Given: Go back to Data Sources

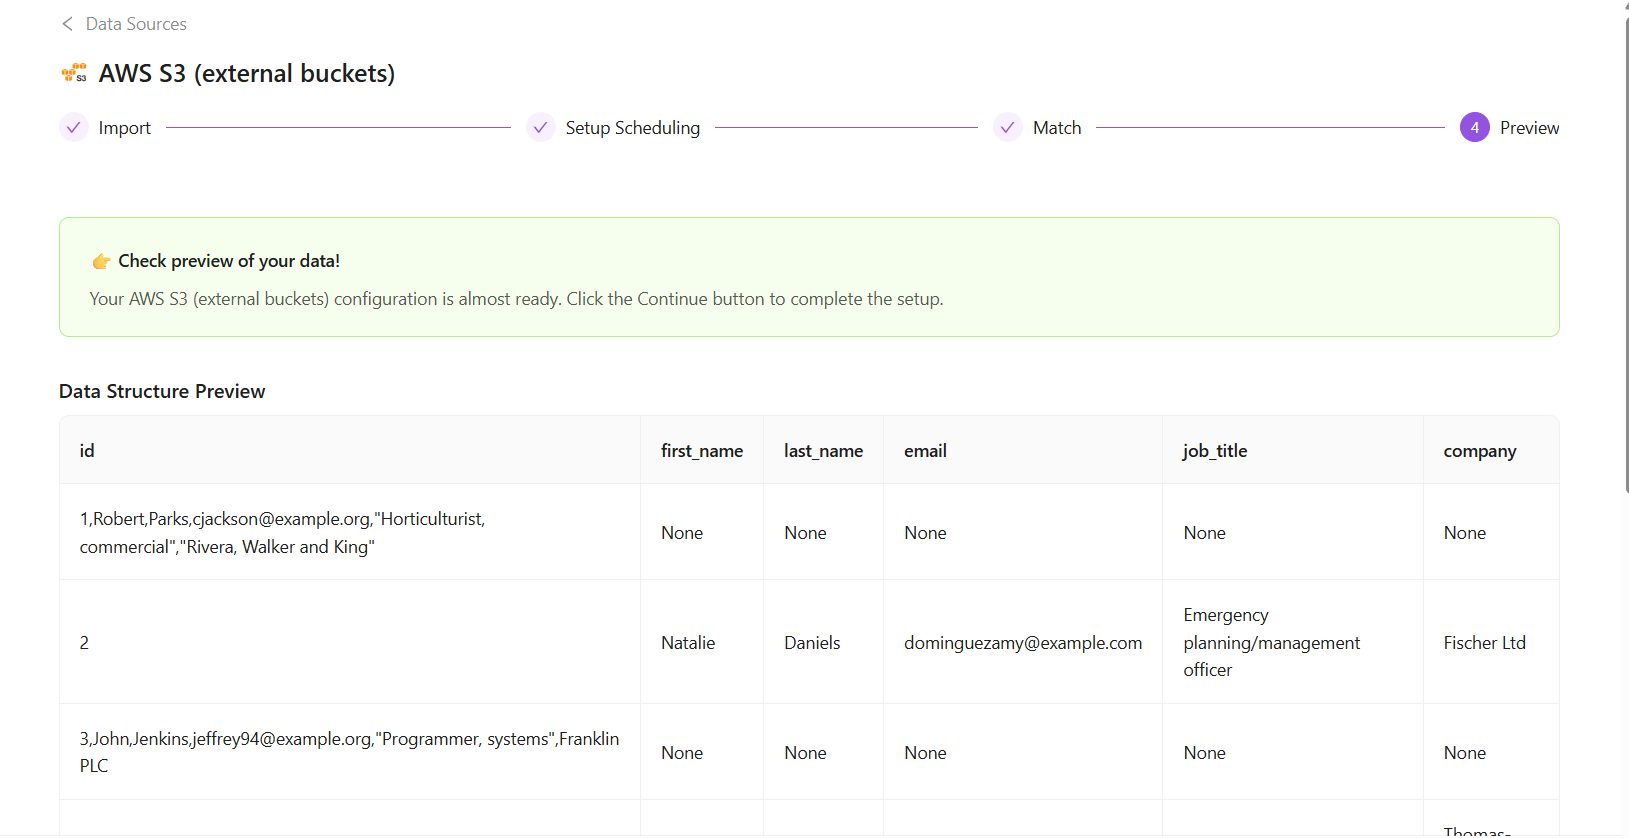Looking at the screenshot, I should [136, 24].
